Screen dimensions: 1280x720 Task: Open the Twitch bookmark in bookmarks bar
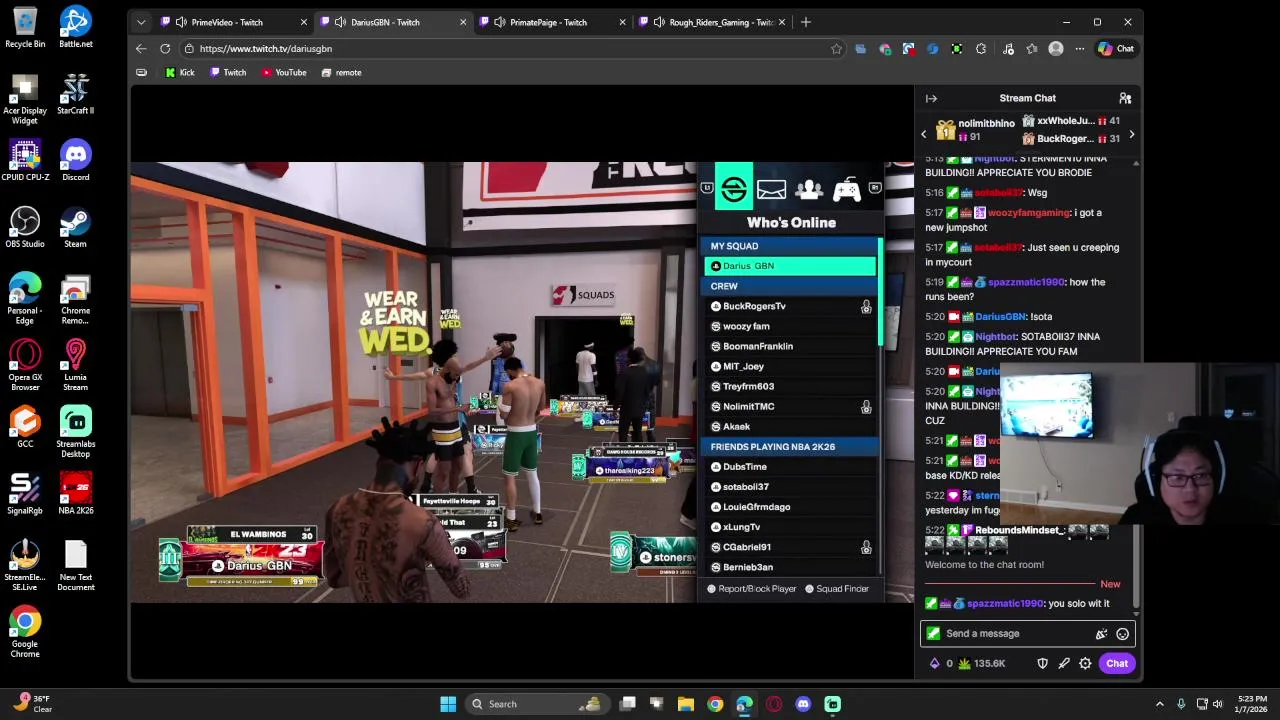(227, 72)
